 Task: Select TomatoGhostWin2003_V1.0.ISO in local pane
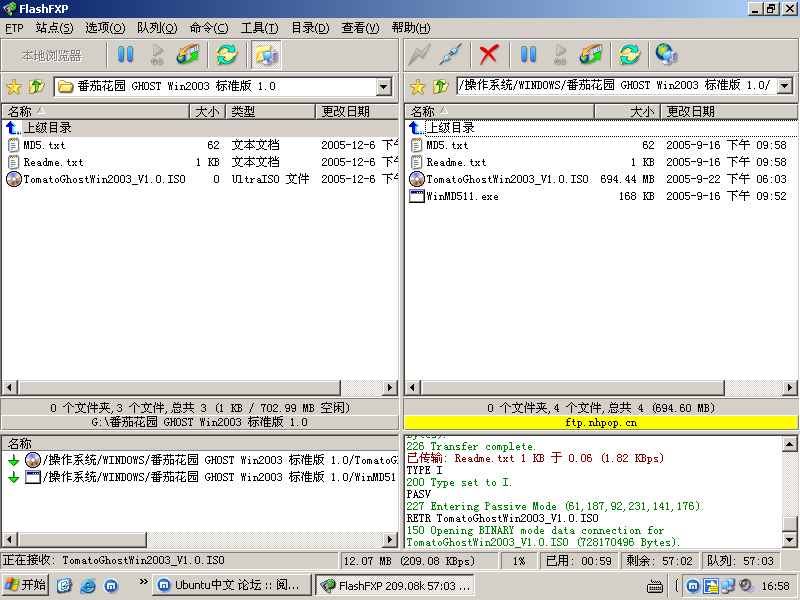(x=200, y=179)
